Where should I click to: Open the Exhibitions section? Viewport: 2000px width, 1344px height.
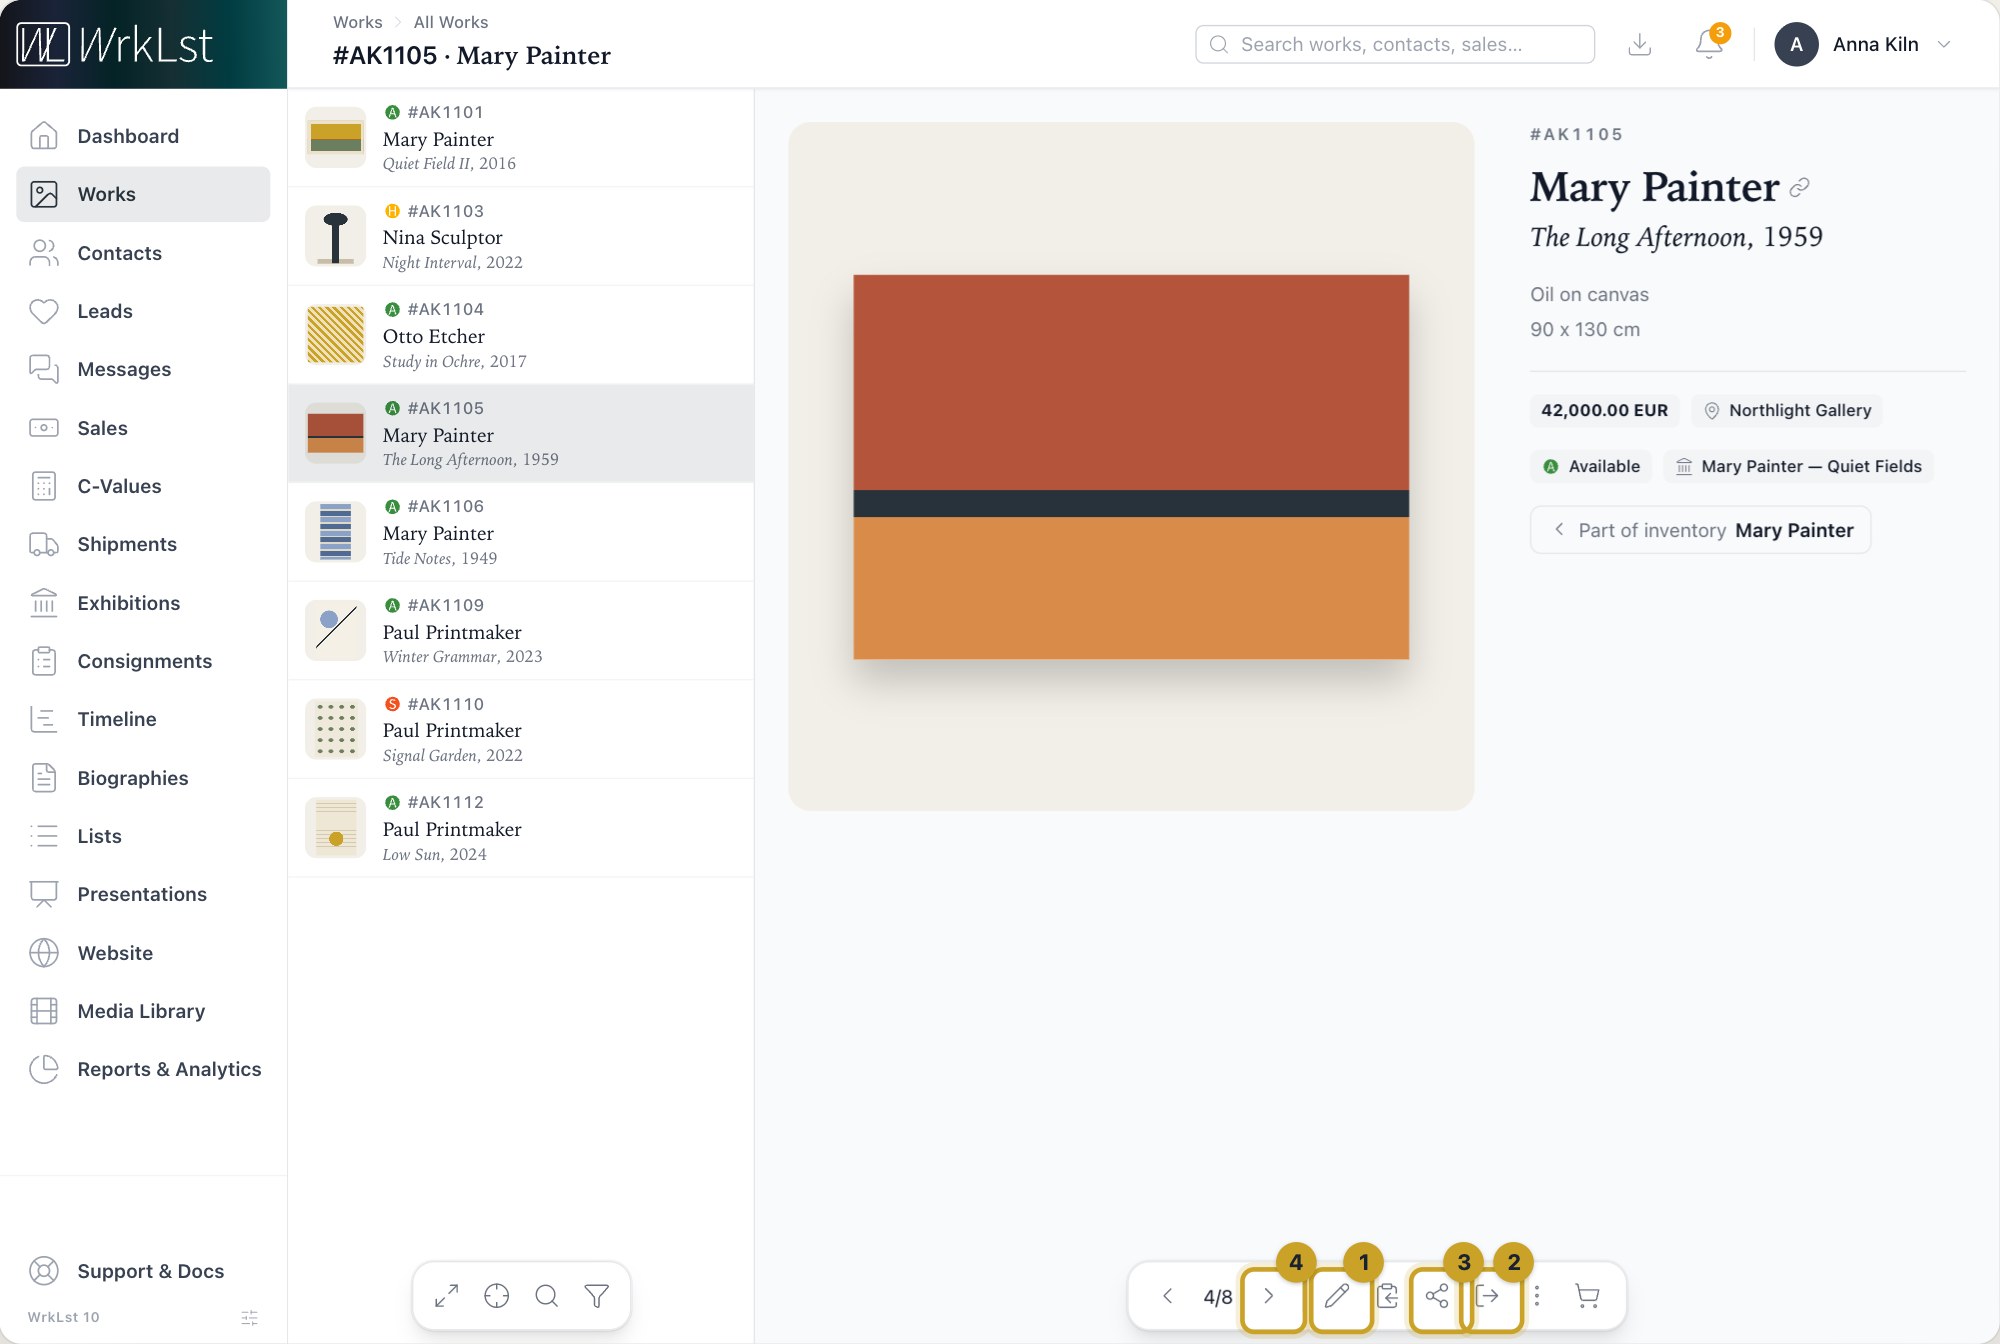click(x=143, y=603)
